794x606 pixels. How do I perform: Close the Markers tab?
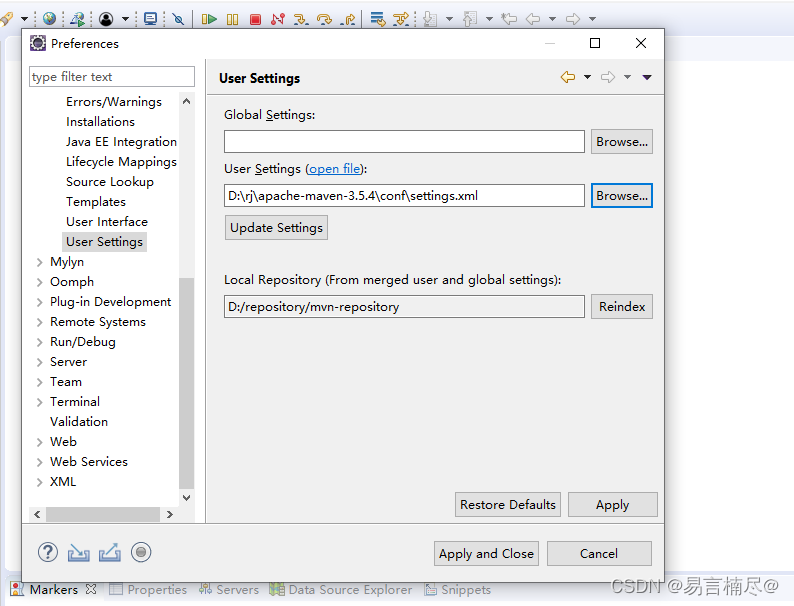(x=91, y=589)
